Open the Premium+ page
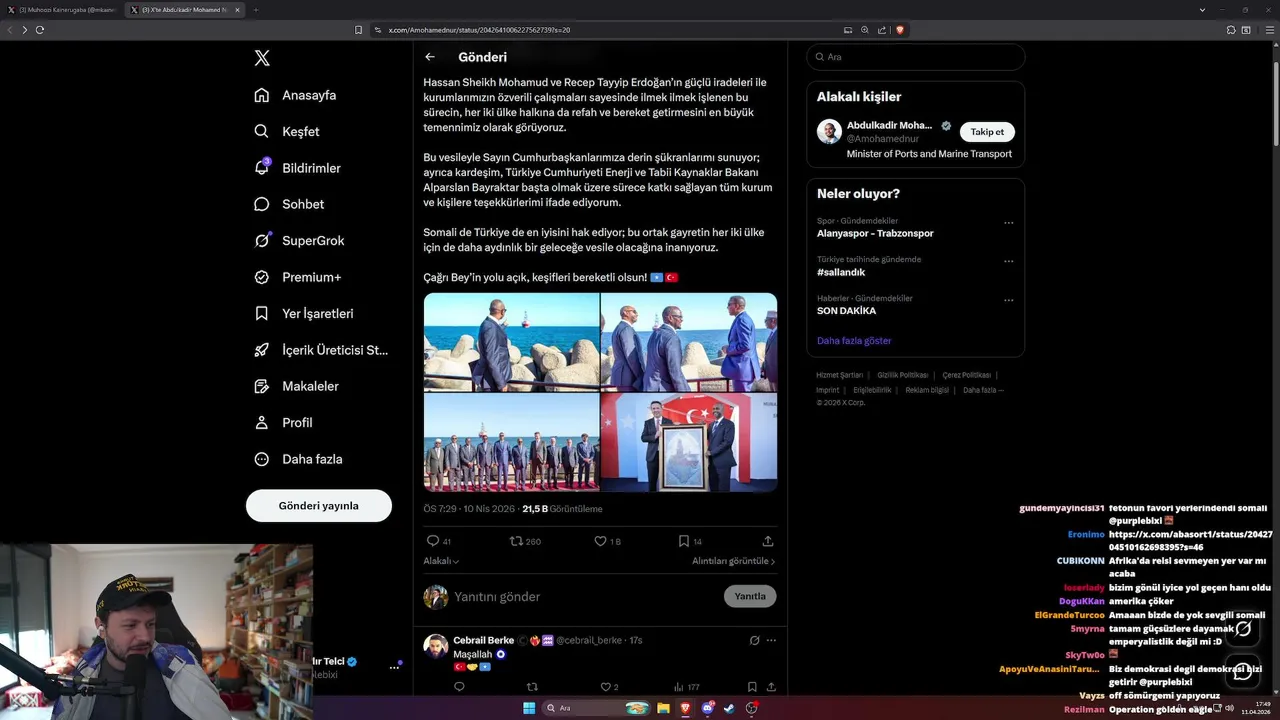 (x=297, y=277)
